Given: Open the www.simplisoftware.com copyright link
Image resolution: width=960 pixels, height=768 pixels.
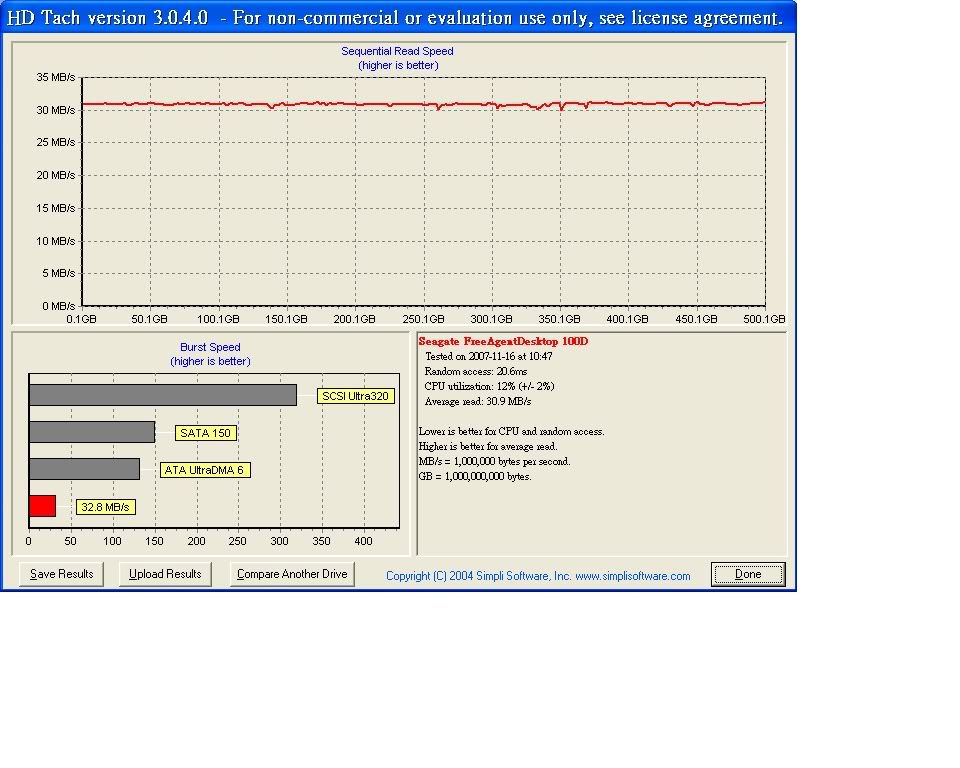Looking at the screenshot, I should coord(632,576).
